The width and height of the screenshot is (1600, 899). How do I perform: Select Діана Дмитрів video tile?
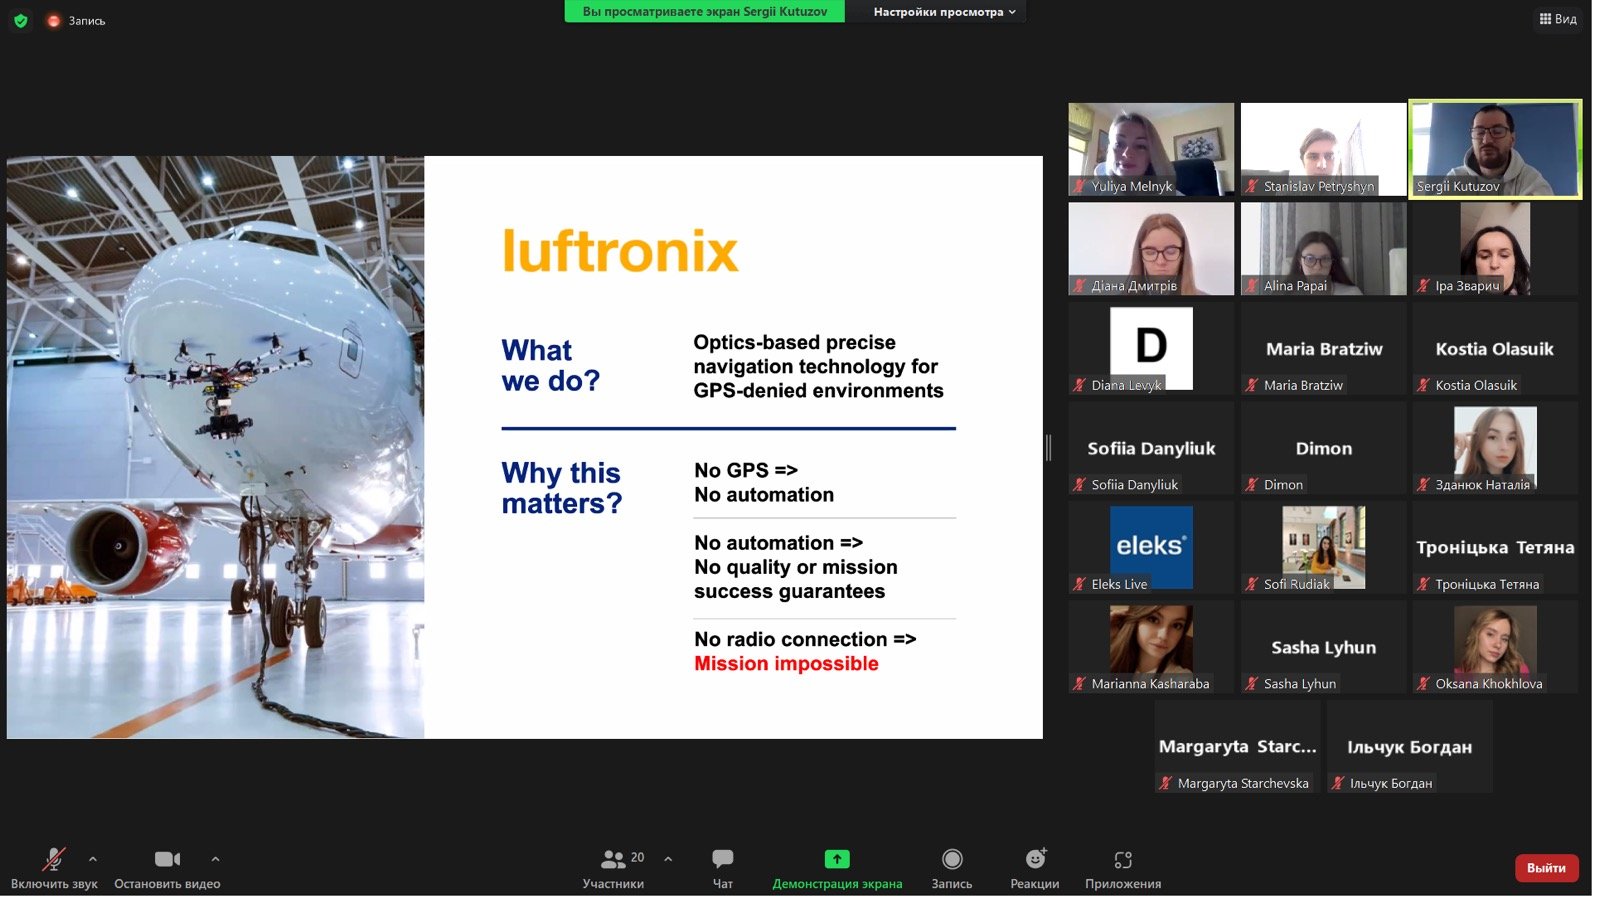[1151, 248]
